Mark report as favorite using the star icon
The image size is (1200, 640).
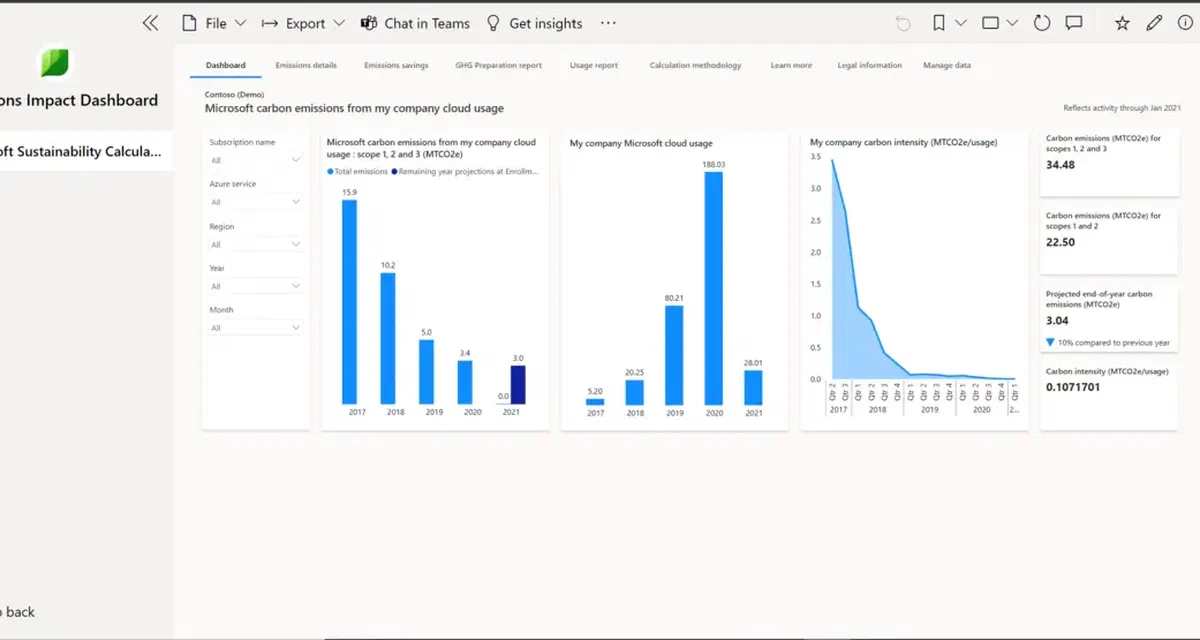pos(1121,22)
